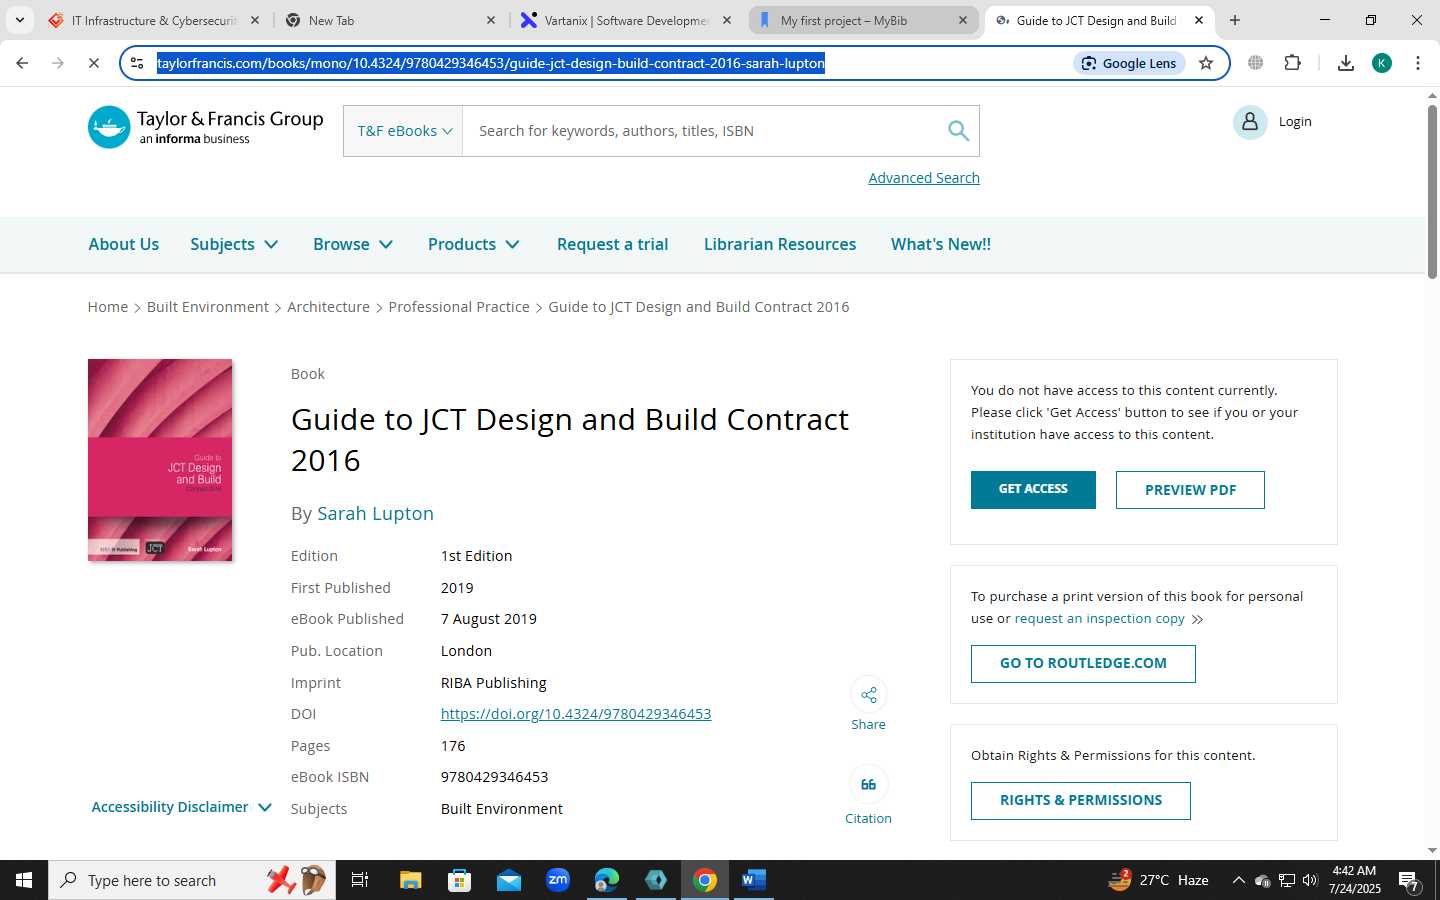1440x900 pixels.
Task: Open What's New!! menu item
Action: 941,244
